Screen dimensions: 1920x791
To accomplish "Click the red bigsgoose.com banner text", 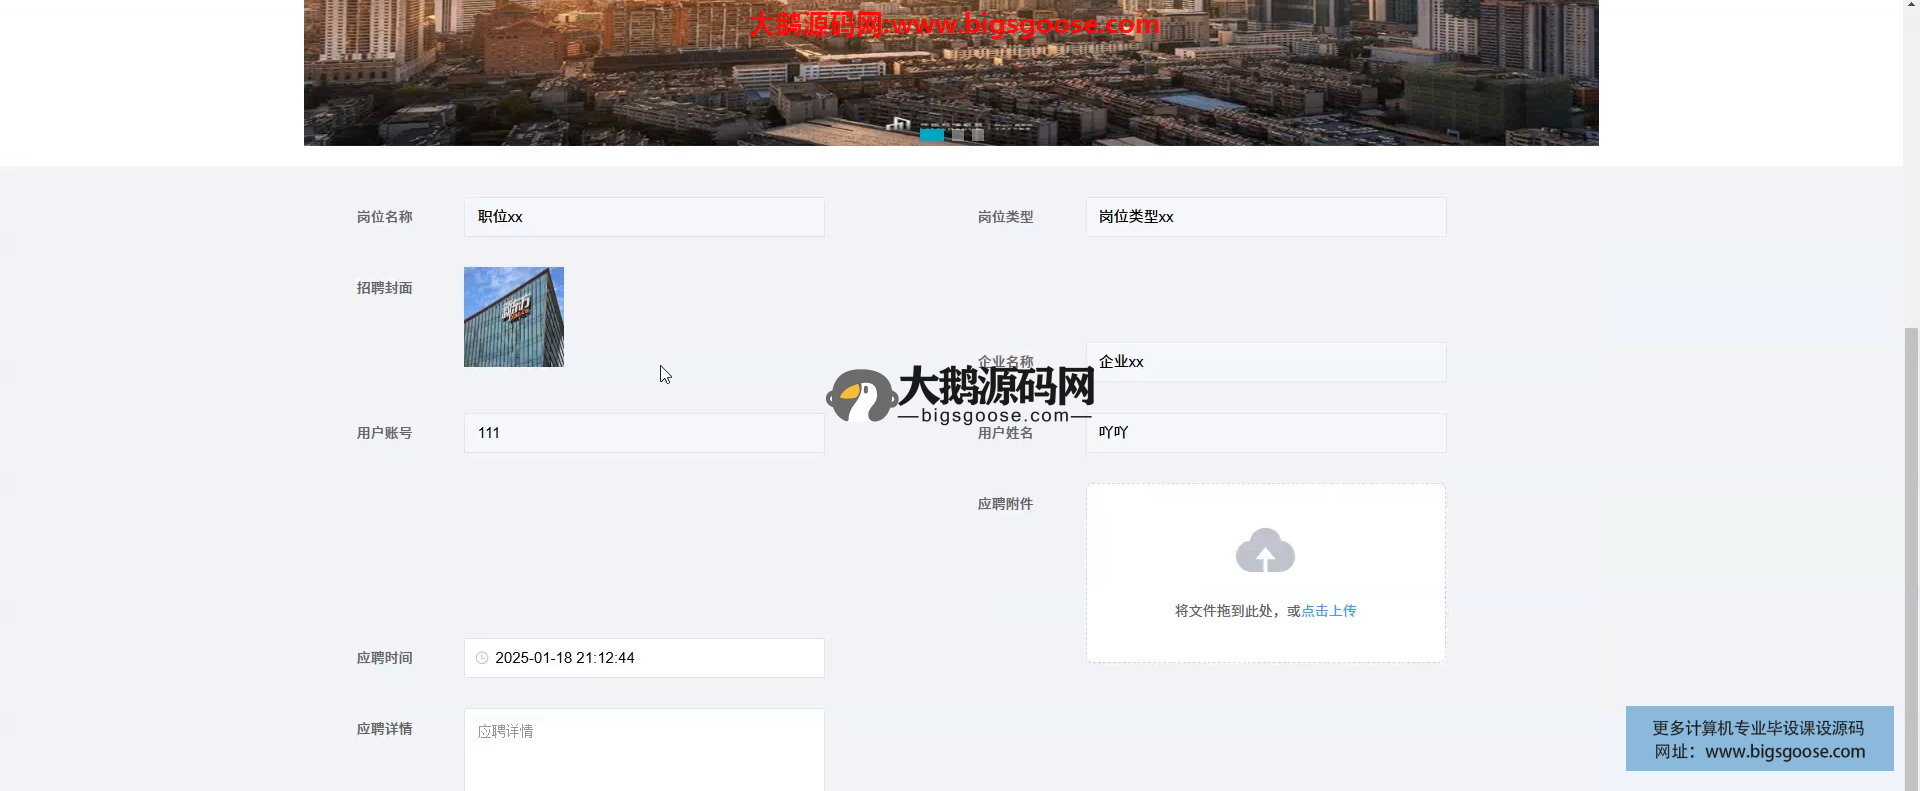I will [x=954, y=24].
